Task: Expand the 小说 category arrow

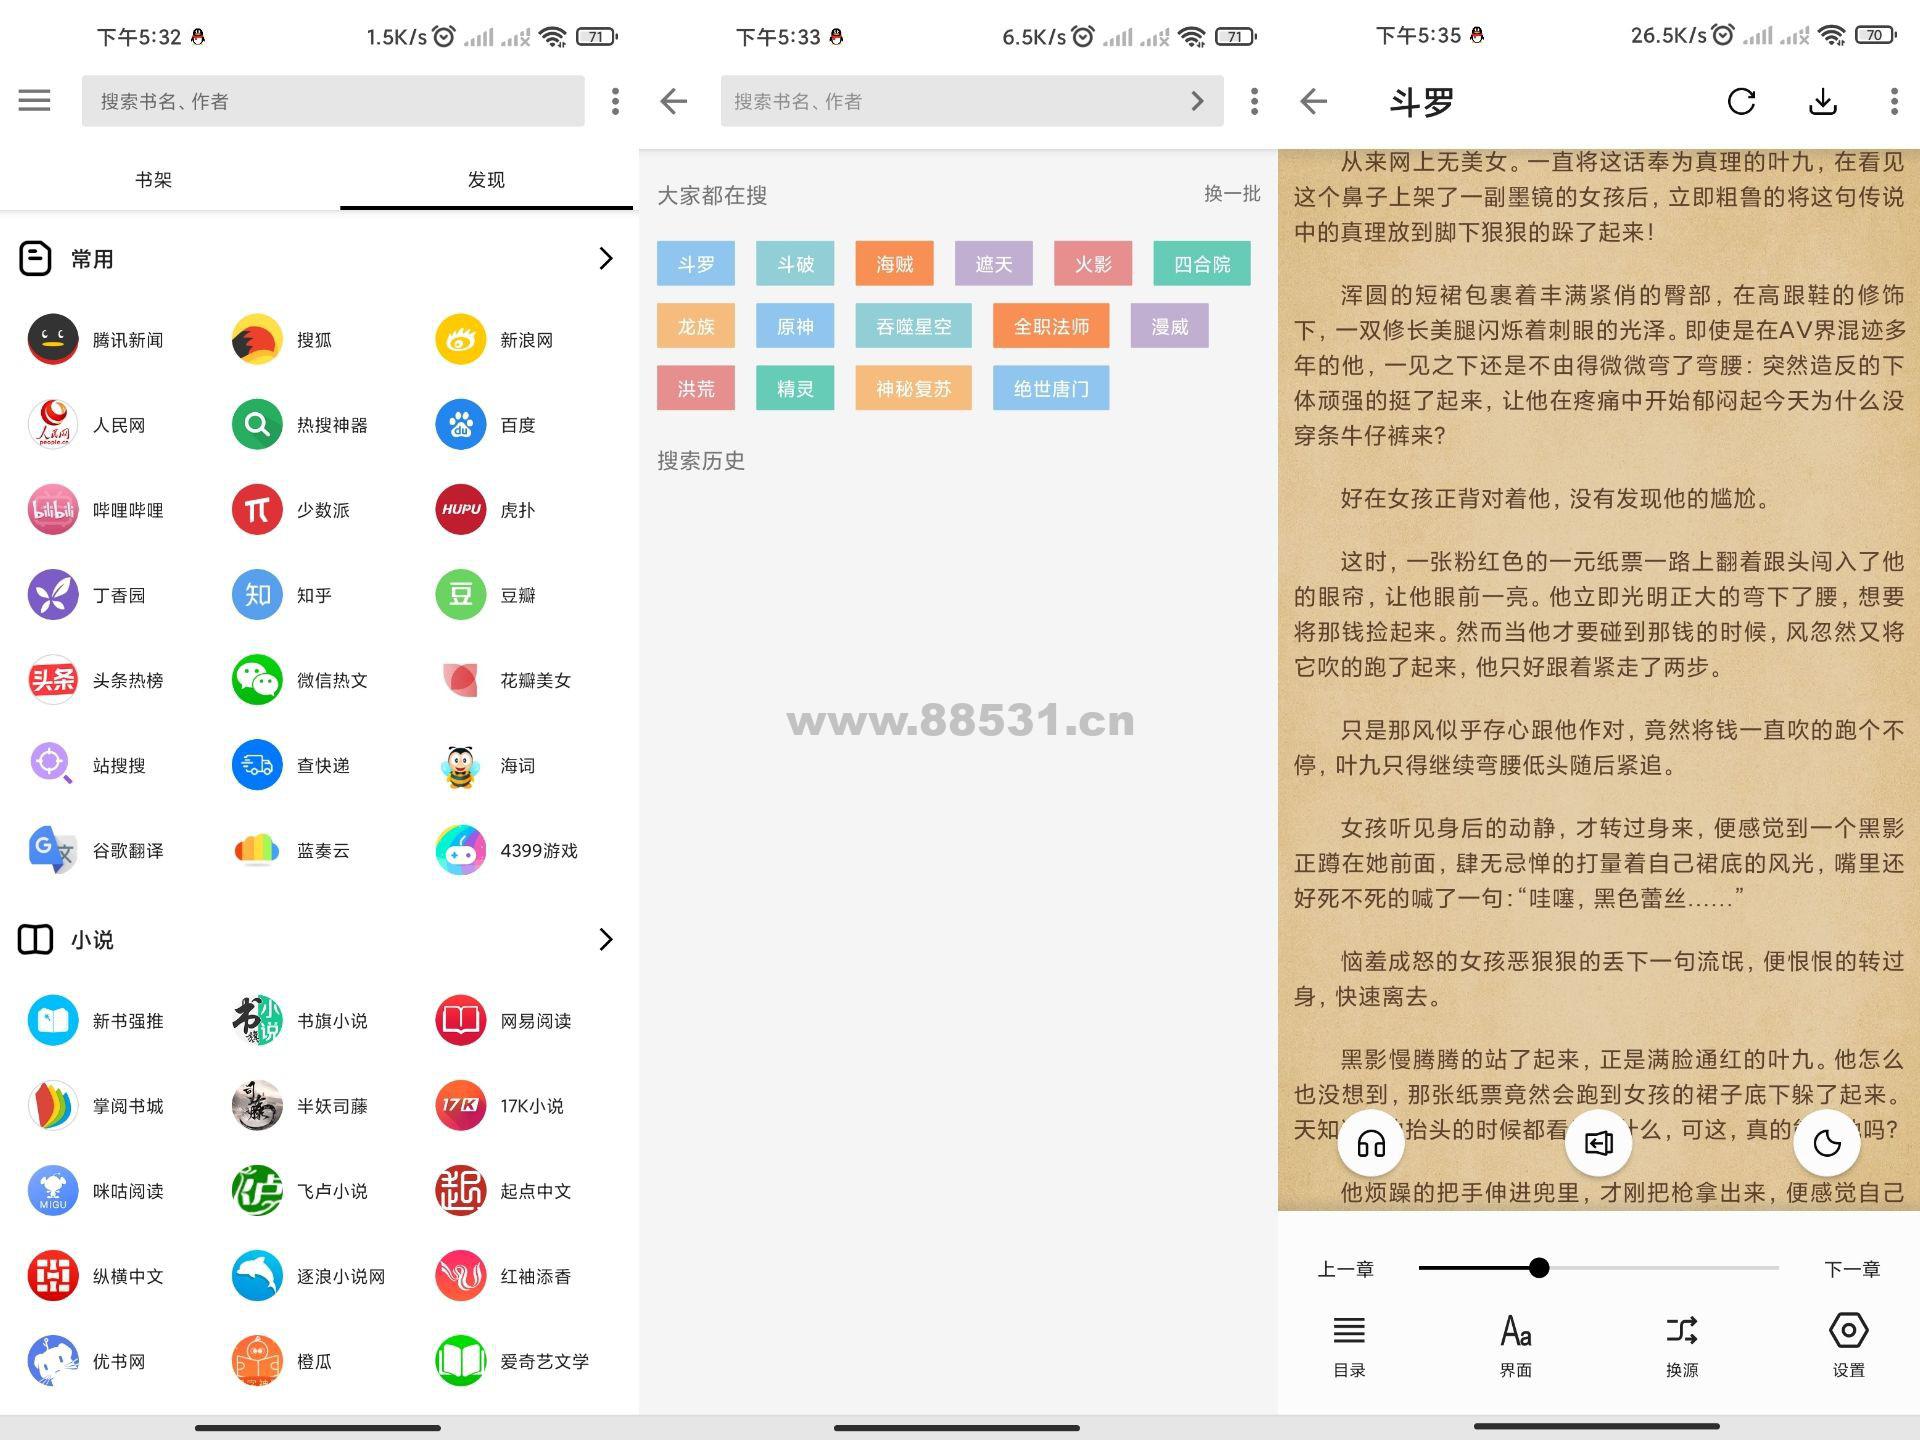Action: 605,940
